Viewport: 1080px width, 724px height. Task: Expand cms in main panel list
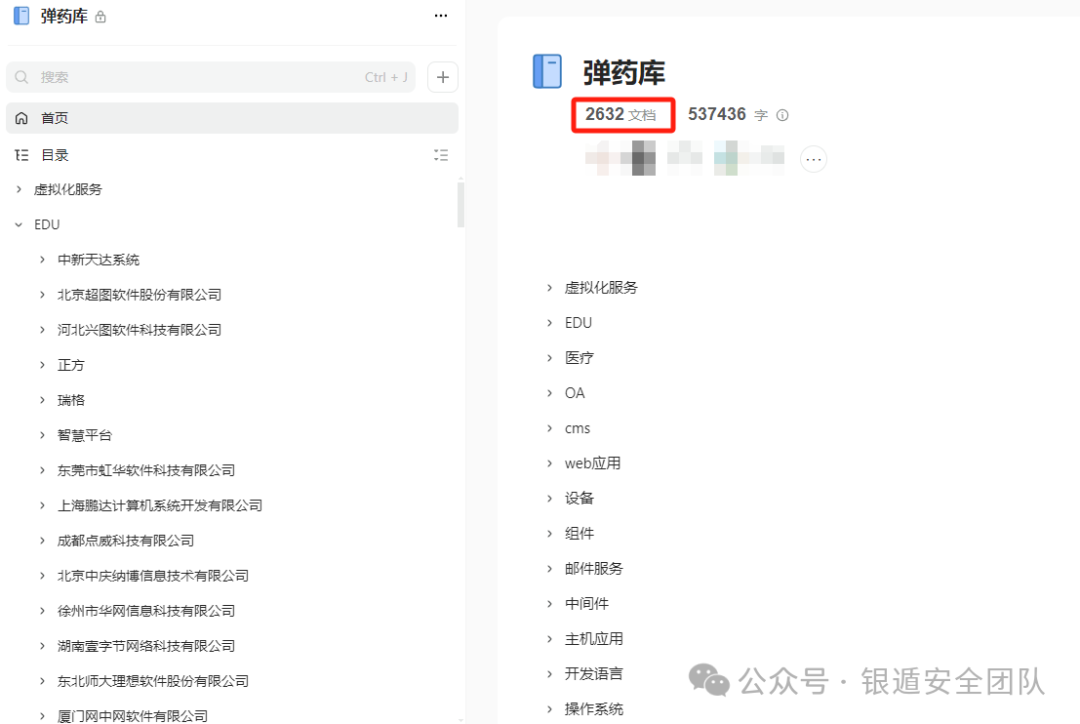(x=549, y=428)
